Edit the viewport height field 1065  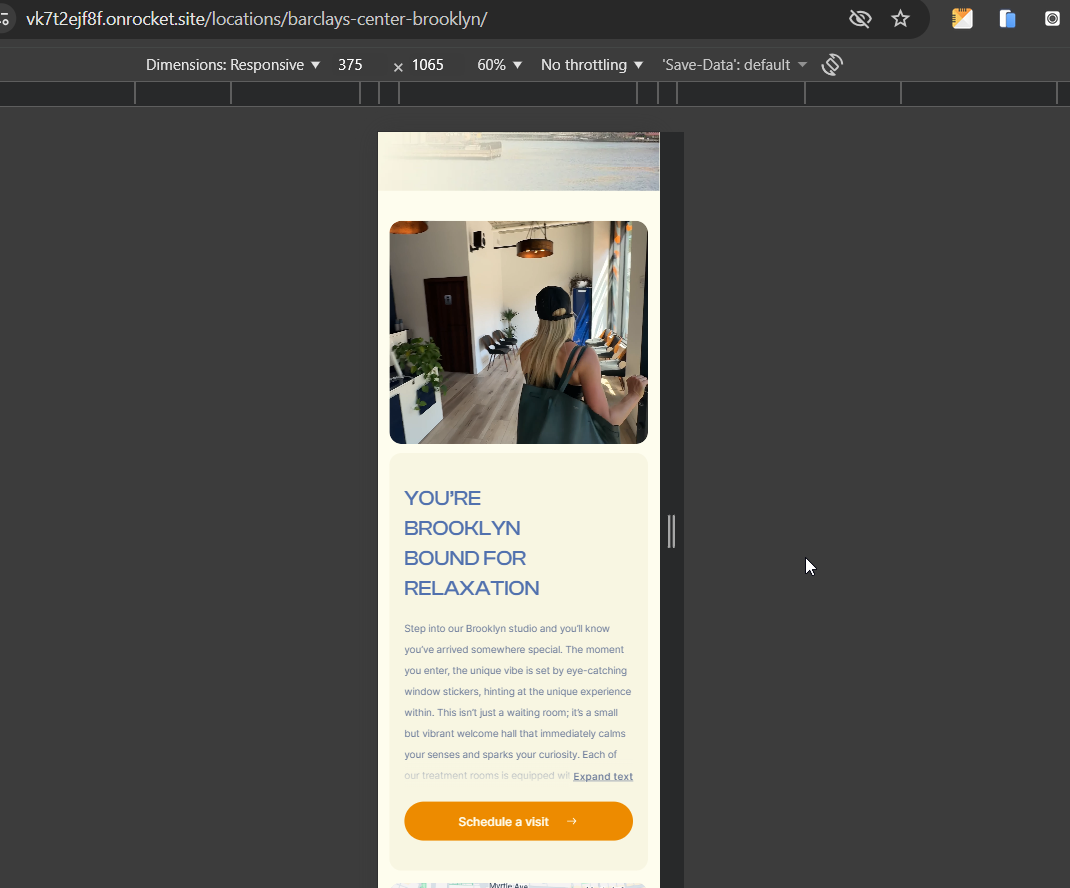429,65
